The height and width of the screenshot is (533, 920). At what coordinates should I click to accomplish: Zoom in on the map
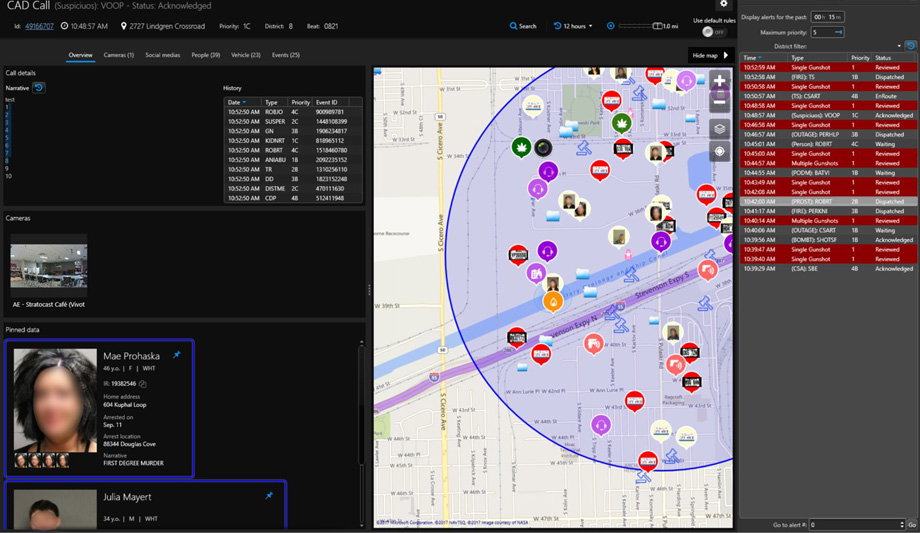coord(719,81)
